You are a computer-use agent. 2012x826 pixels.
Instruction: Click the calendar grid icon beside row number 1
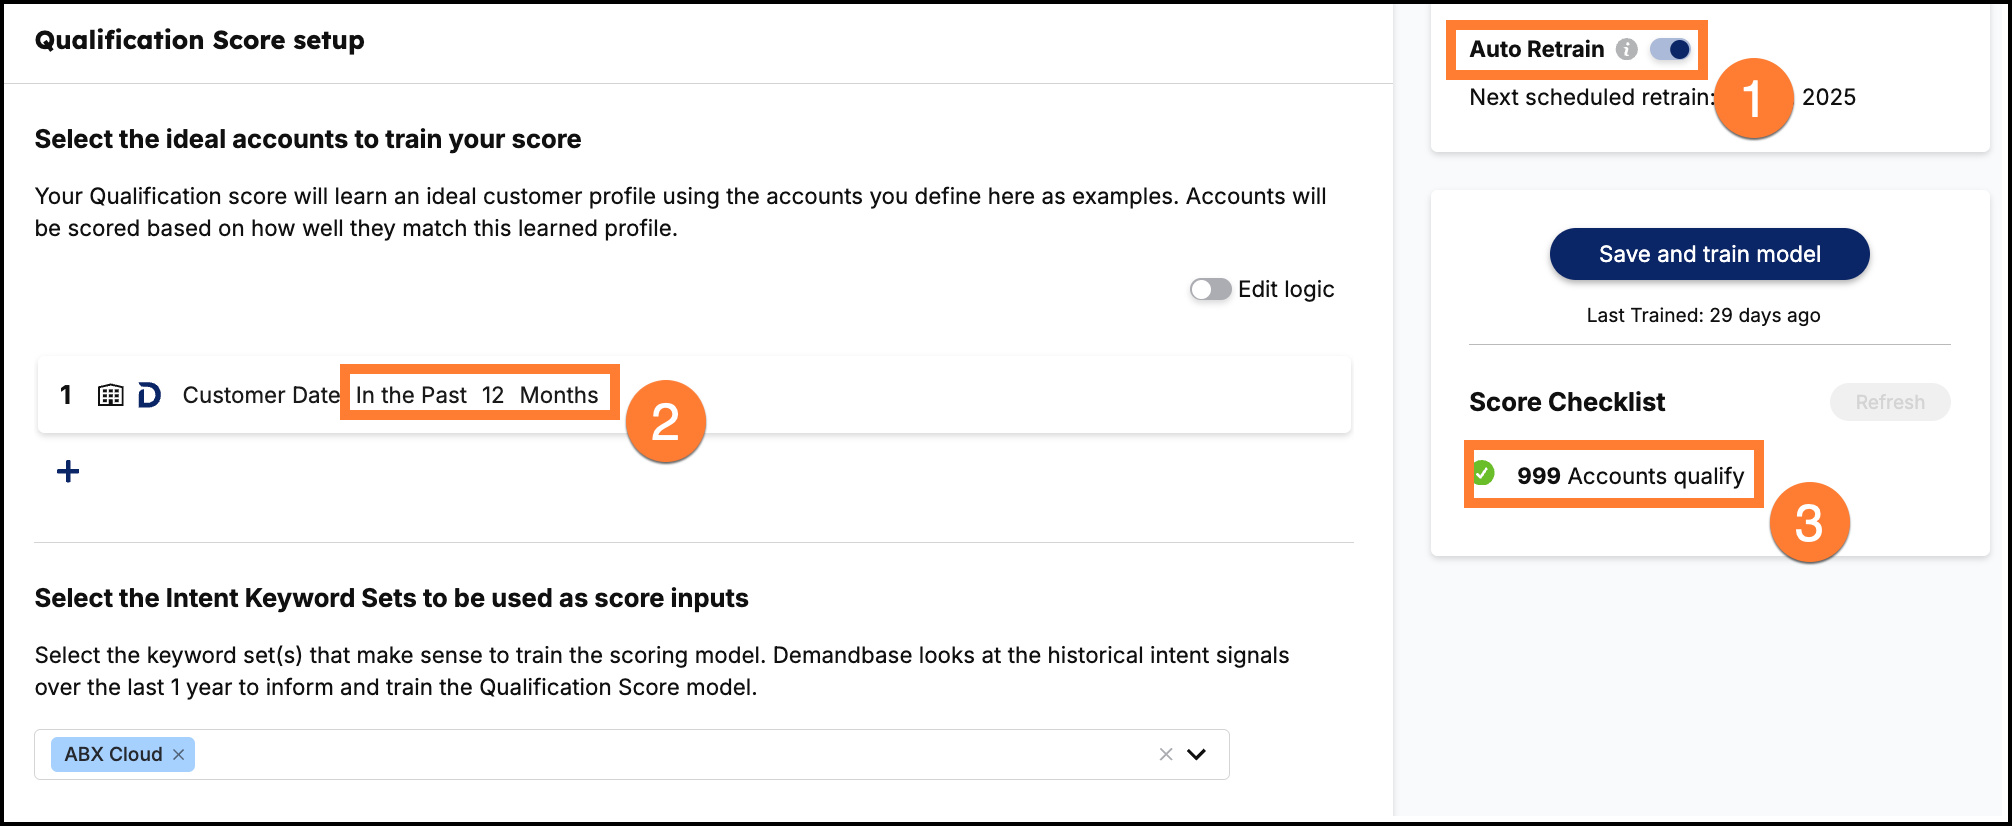tap(113, 395)
